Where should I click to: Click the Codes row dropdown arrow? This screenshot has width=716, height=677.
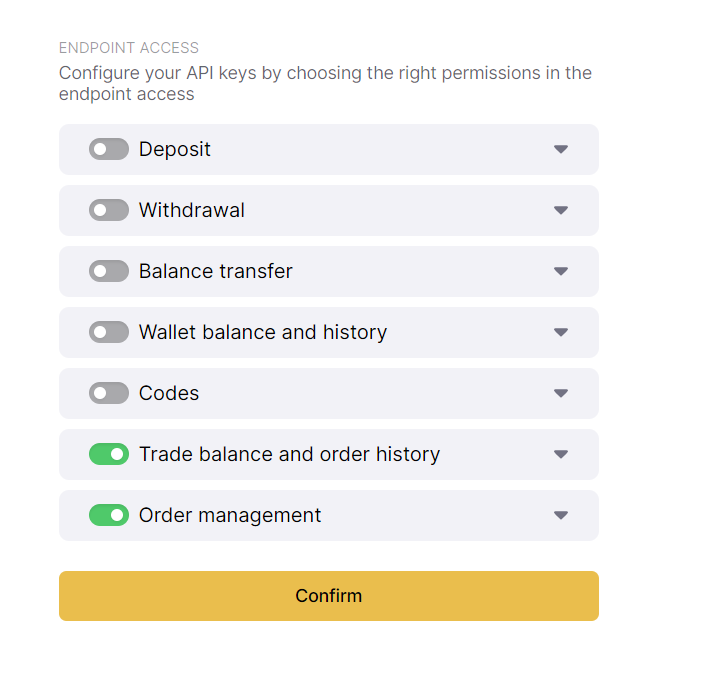561,393
